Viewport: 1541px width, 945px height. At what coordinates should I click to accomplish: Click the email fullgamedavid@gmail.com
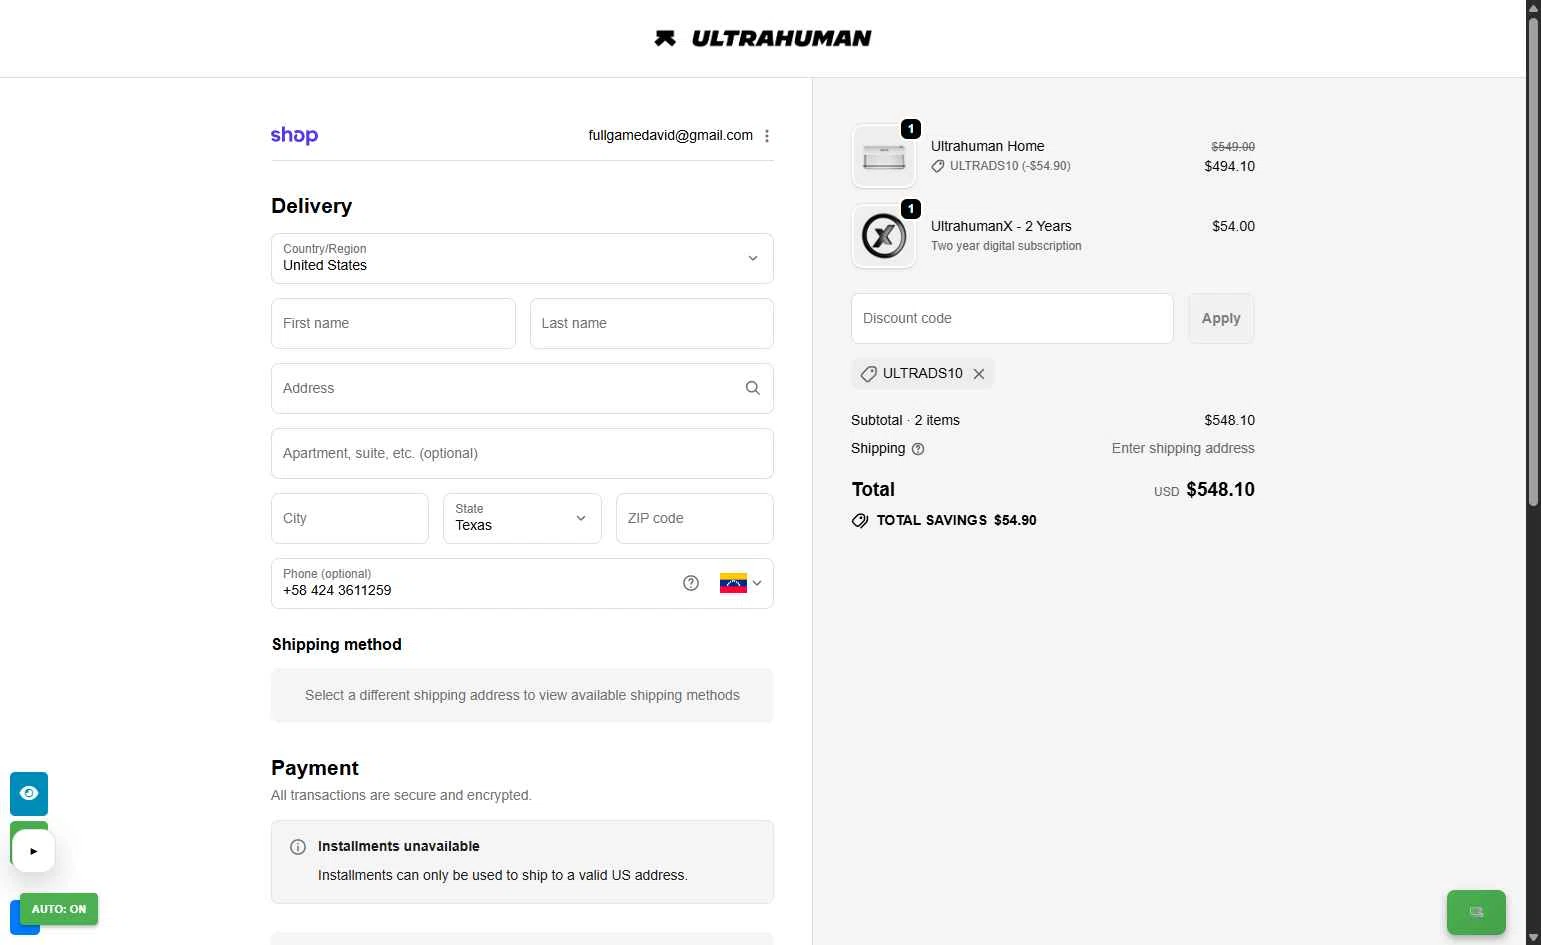click(x=670, y=135)
